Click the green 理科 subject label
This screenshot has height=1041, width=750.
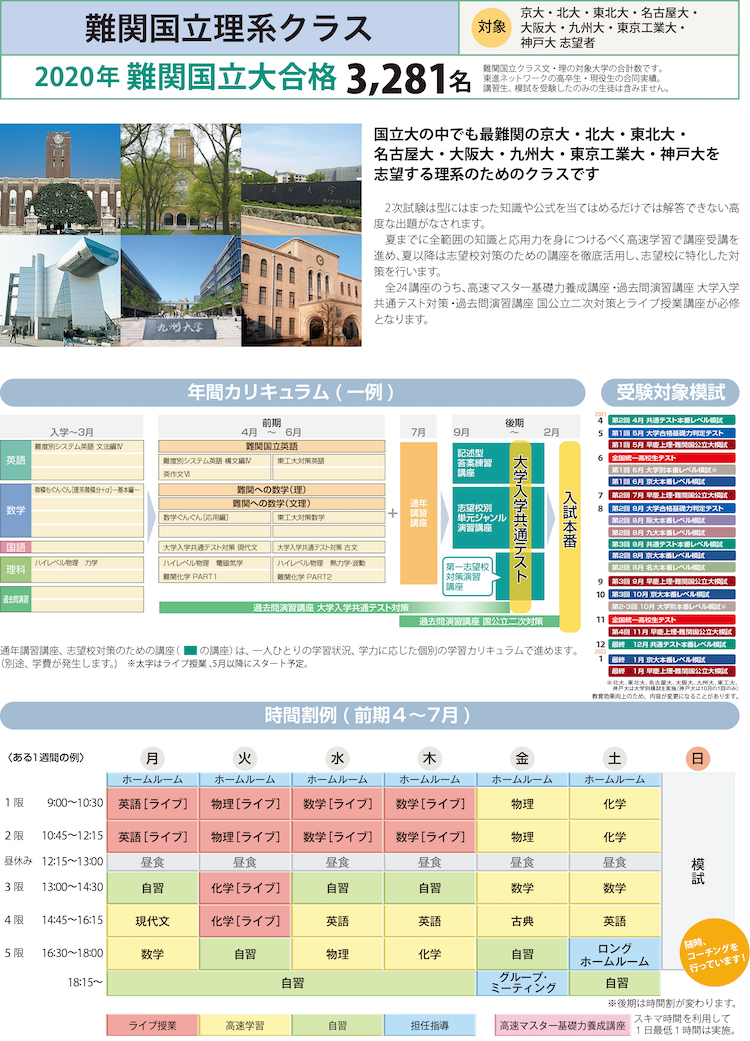(16, 570)
